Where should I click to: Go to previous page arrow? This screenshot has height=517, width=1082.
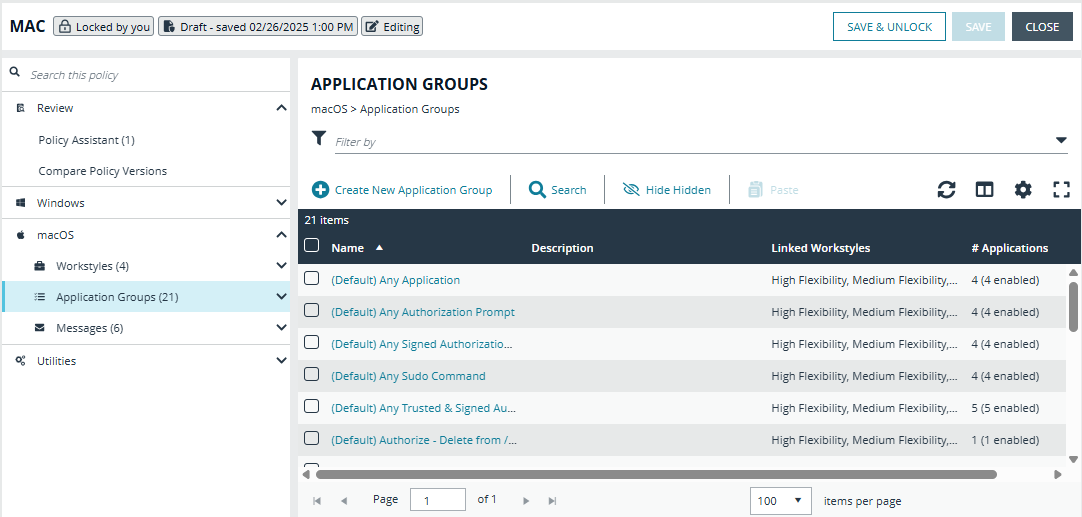pyautogui.click(x=344, y=501)
